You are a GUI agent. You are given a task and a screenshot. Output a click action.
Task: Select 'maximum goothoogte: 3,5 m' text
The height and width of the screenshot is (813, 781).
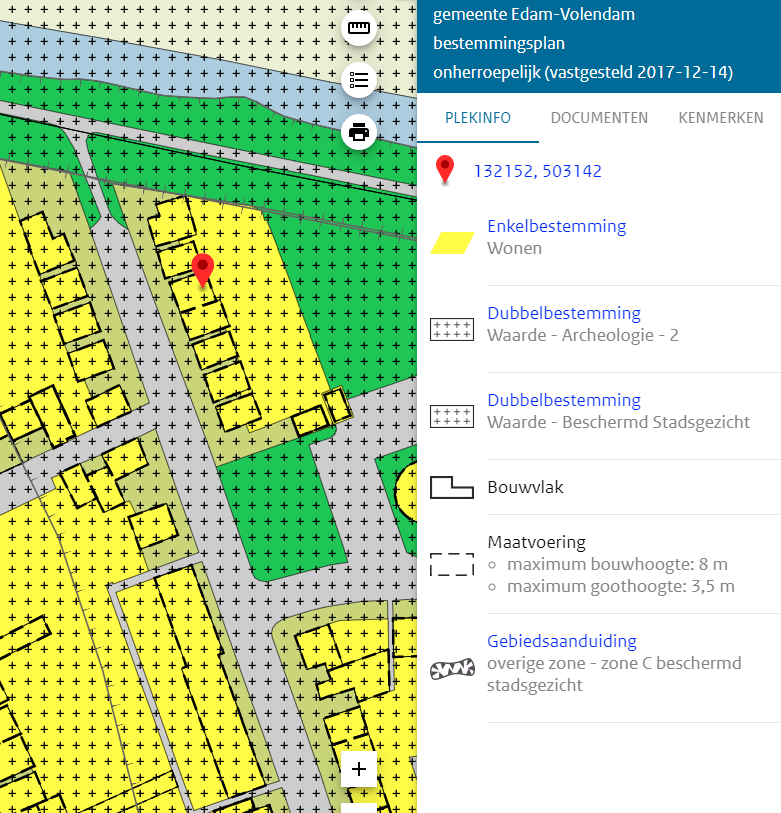[x=621, y=586]
